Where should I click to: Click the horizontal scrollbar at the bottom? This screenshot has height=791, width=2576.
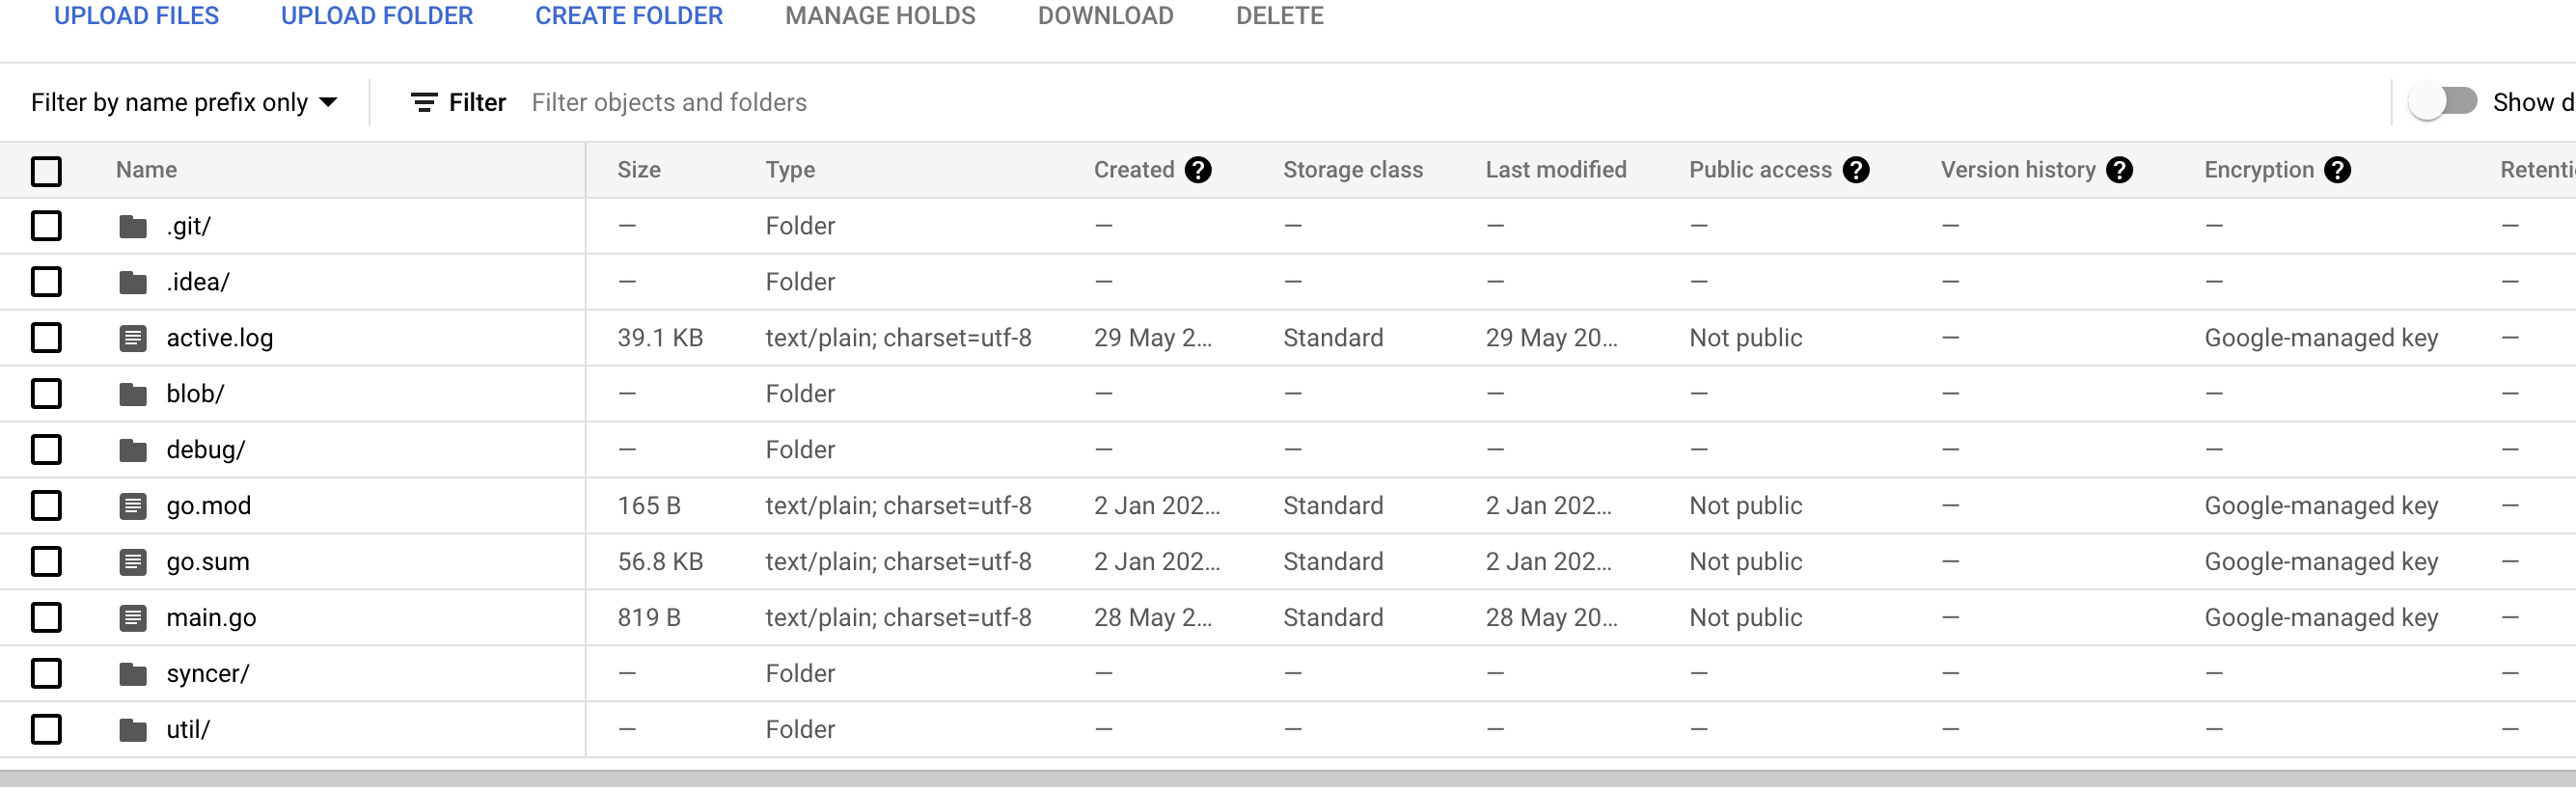(1288, 779)
